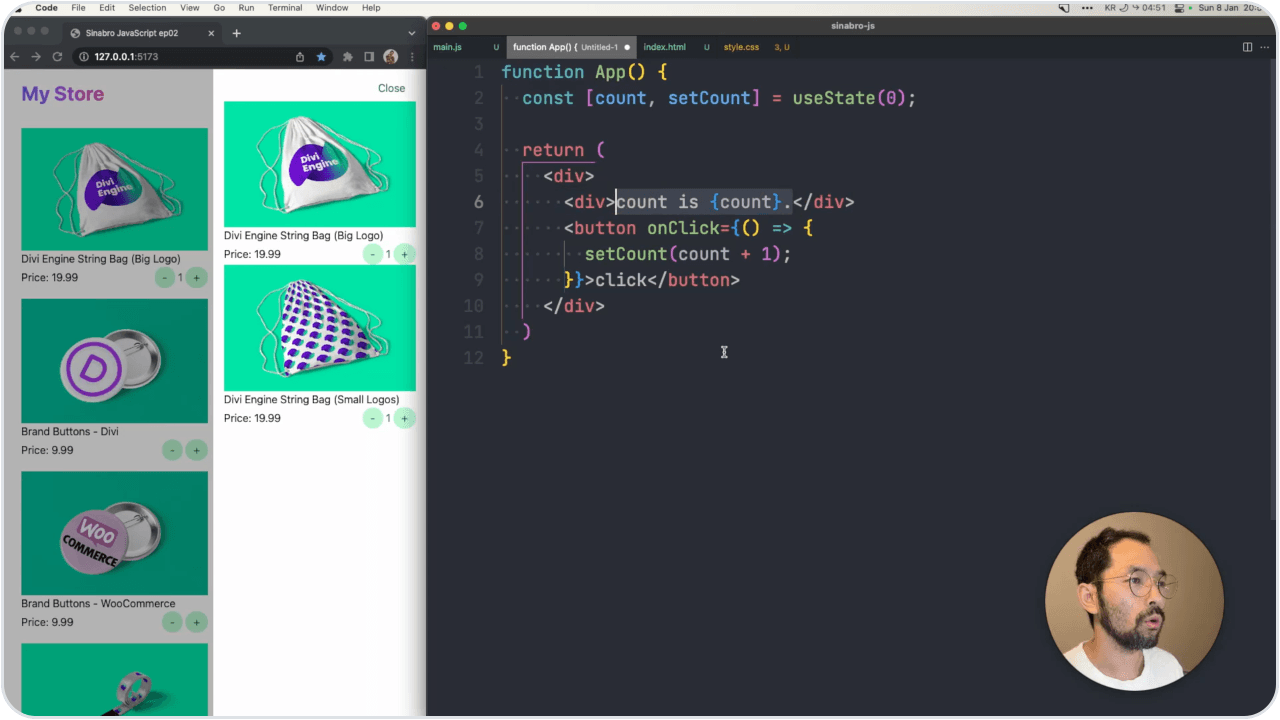Decrease Brand Buttons - Divi quantity
Screen dimensions: 1280x720
pos(172,450)
